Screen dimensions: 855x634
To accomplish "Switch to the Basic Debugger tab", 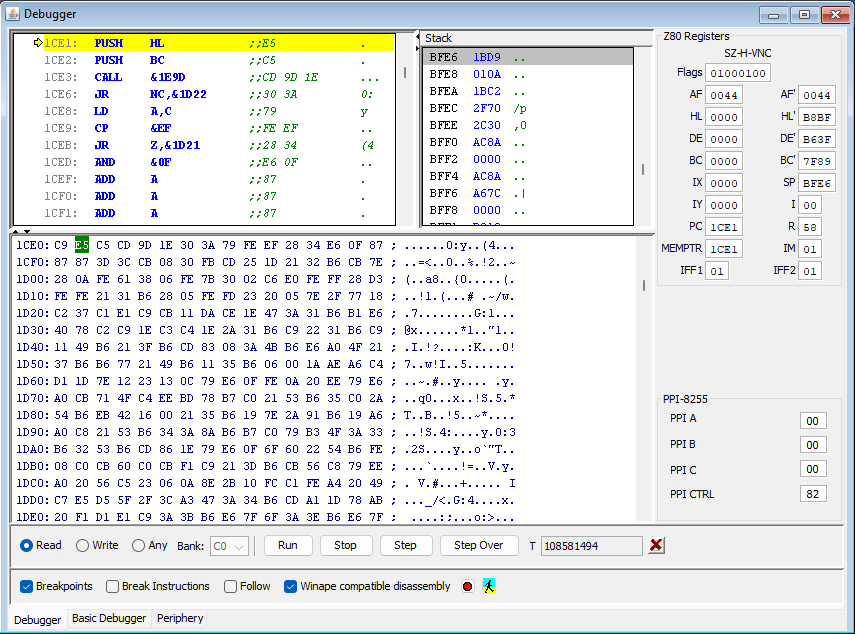I will click(109, 618).
